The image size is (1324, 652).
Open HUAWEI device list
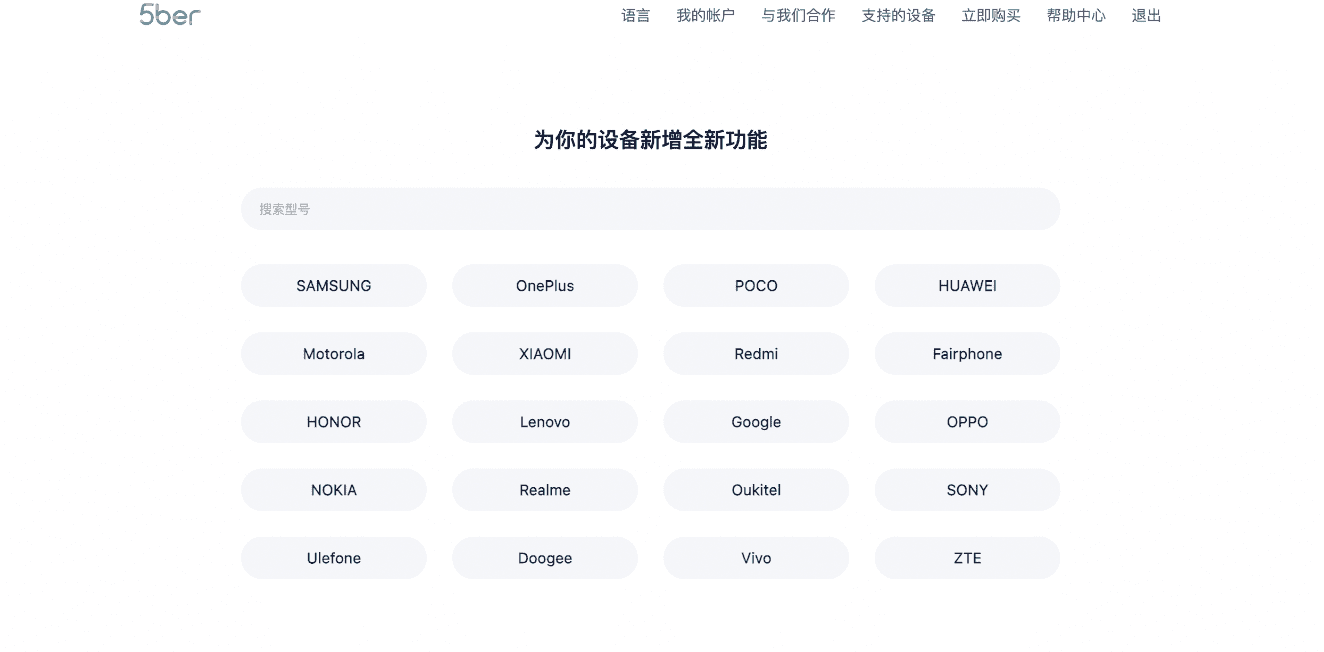coord(967,285)
